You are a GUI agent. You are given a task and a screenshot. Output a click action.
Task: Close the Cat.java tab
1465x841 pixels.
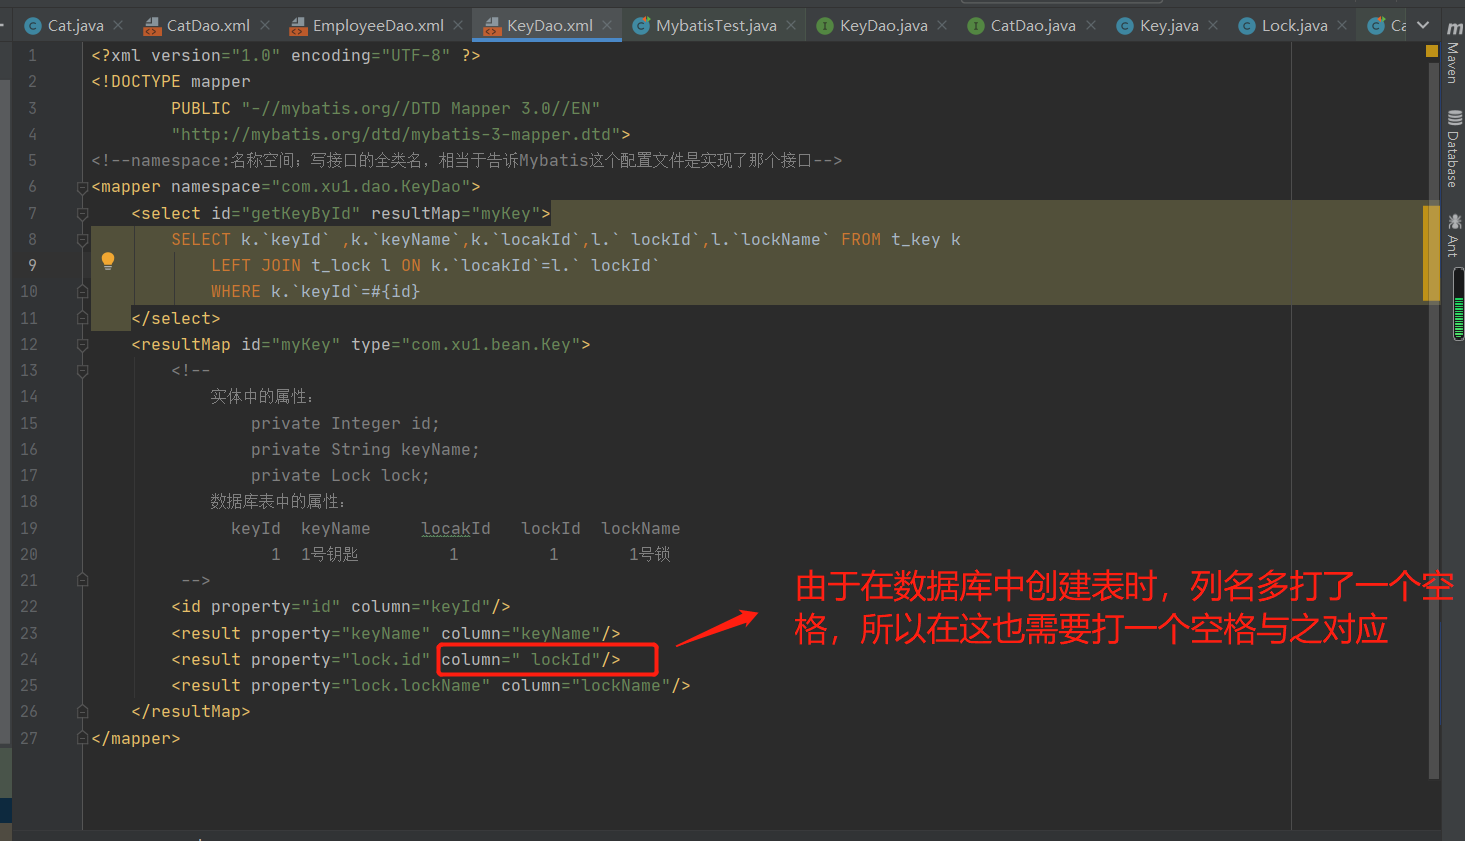click(119, 25)
